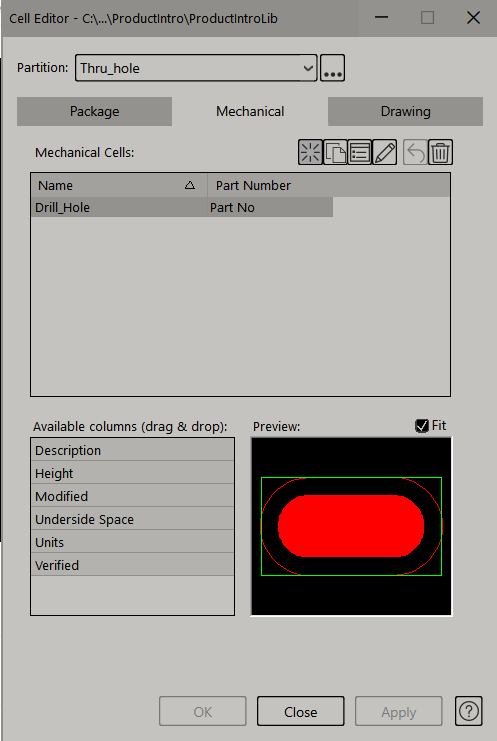Screen dimensions: 497x741
Task: Click the Edit Graphics pencil icon
Action: [385, 152]
